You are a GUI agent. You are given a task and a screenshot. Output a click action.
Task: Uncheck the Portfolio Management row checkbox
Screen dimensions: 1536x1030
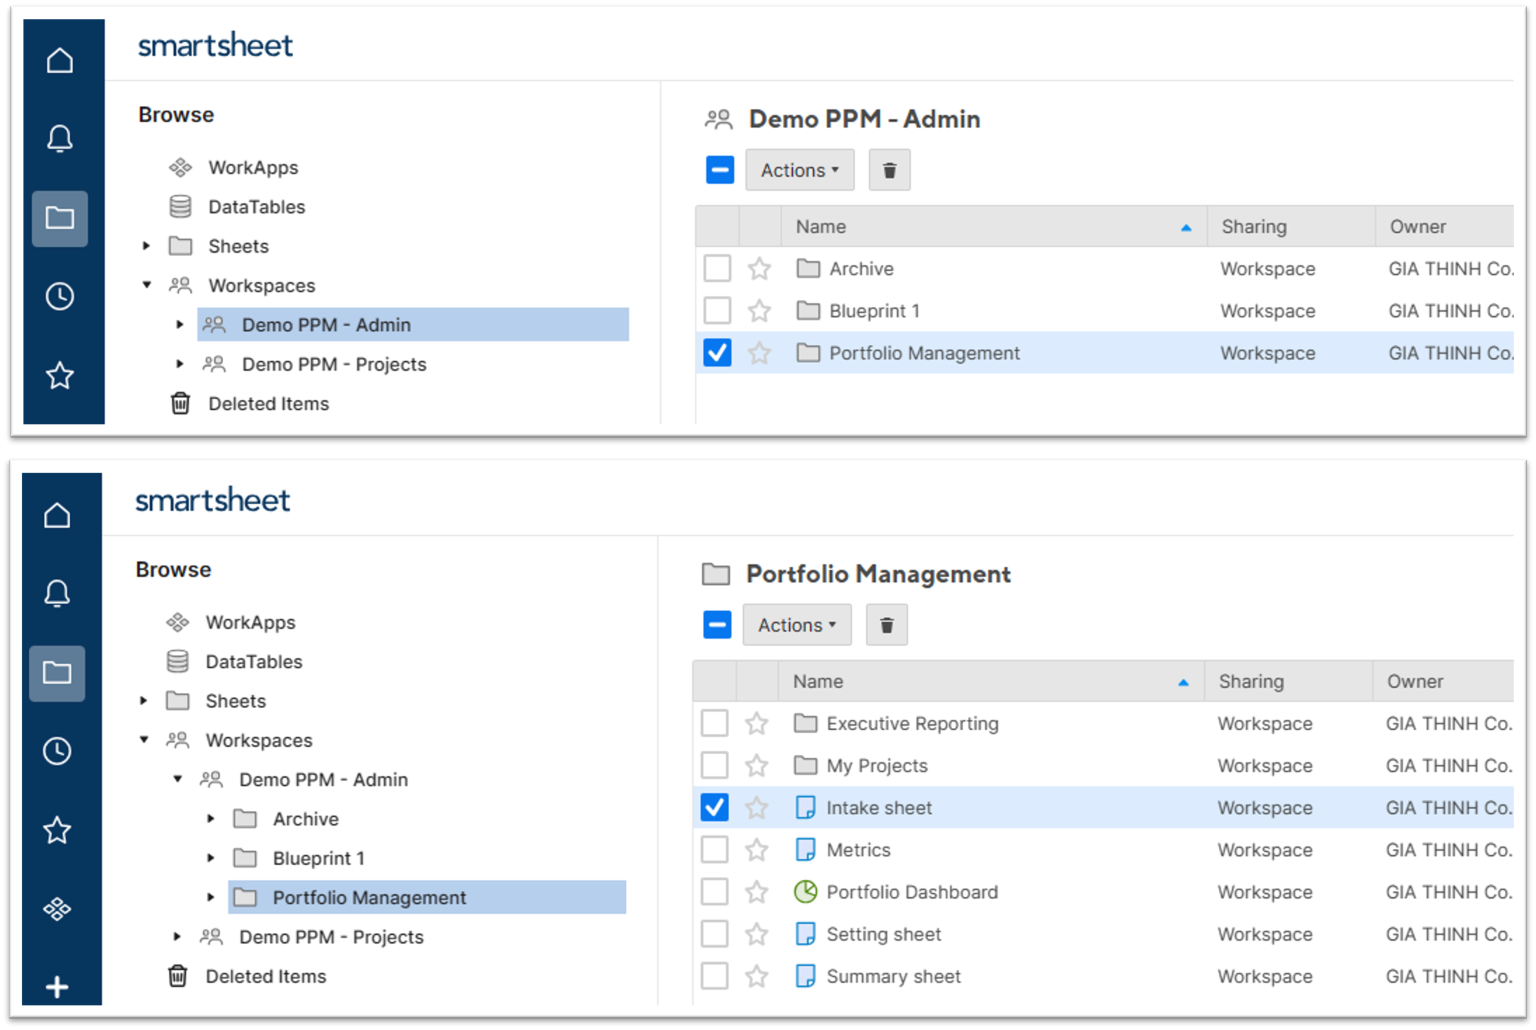tap(717, 352)
